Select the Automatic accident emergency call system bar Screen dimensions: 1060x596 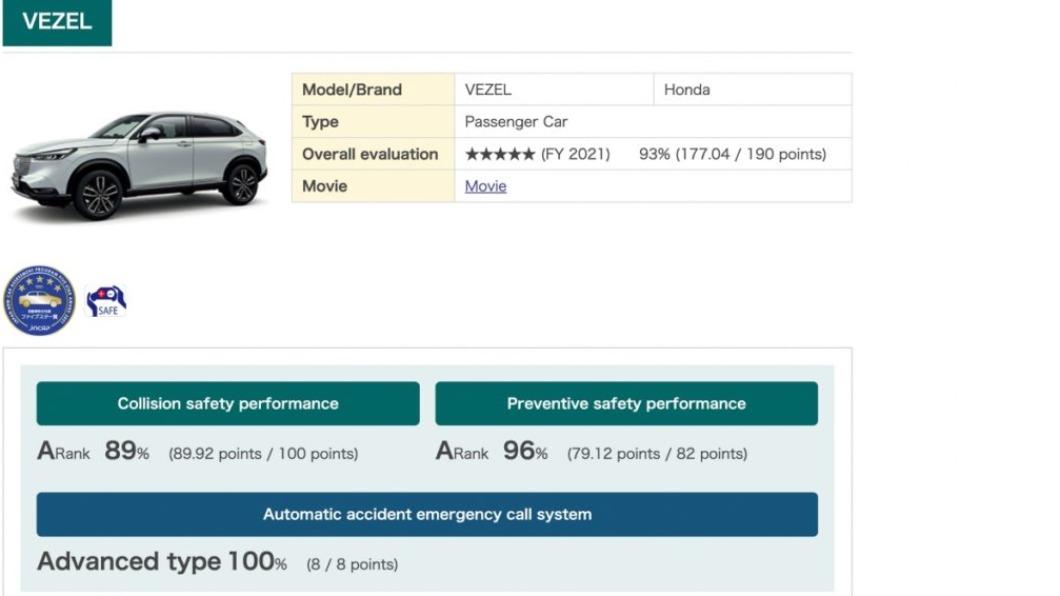427,514
